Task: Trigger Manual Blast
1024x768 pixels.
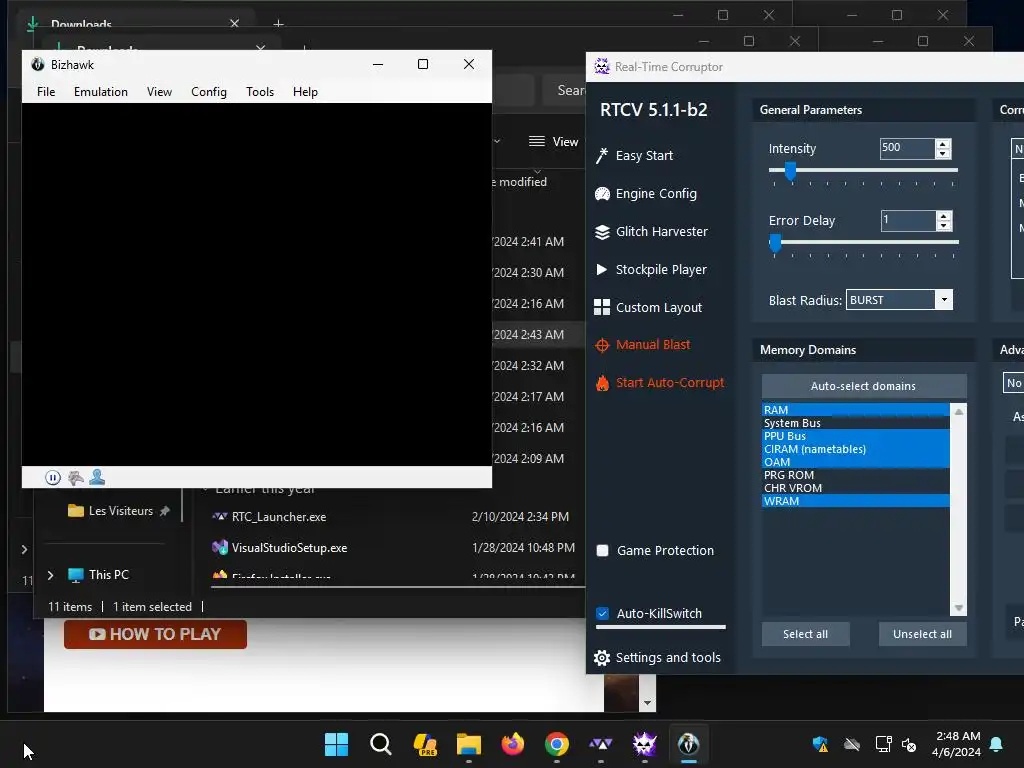Action: tap(642, 345)
